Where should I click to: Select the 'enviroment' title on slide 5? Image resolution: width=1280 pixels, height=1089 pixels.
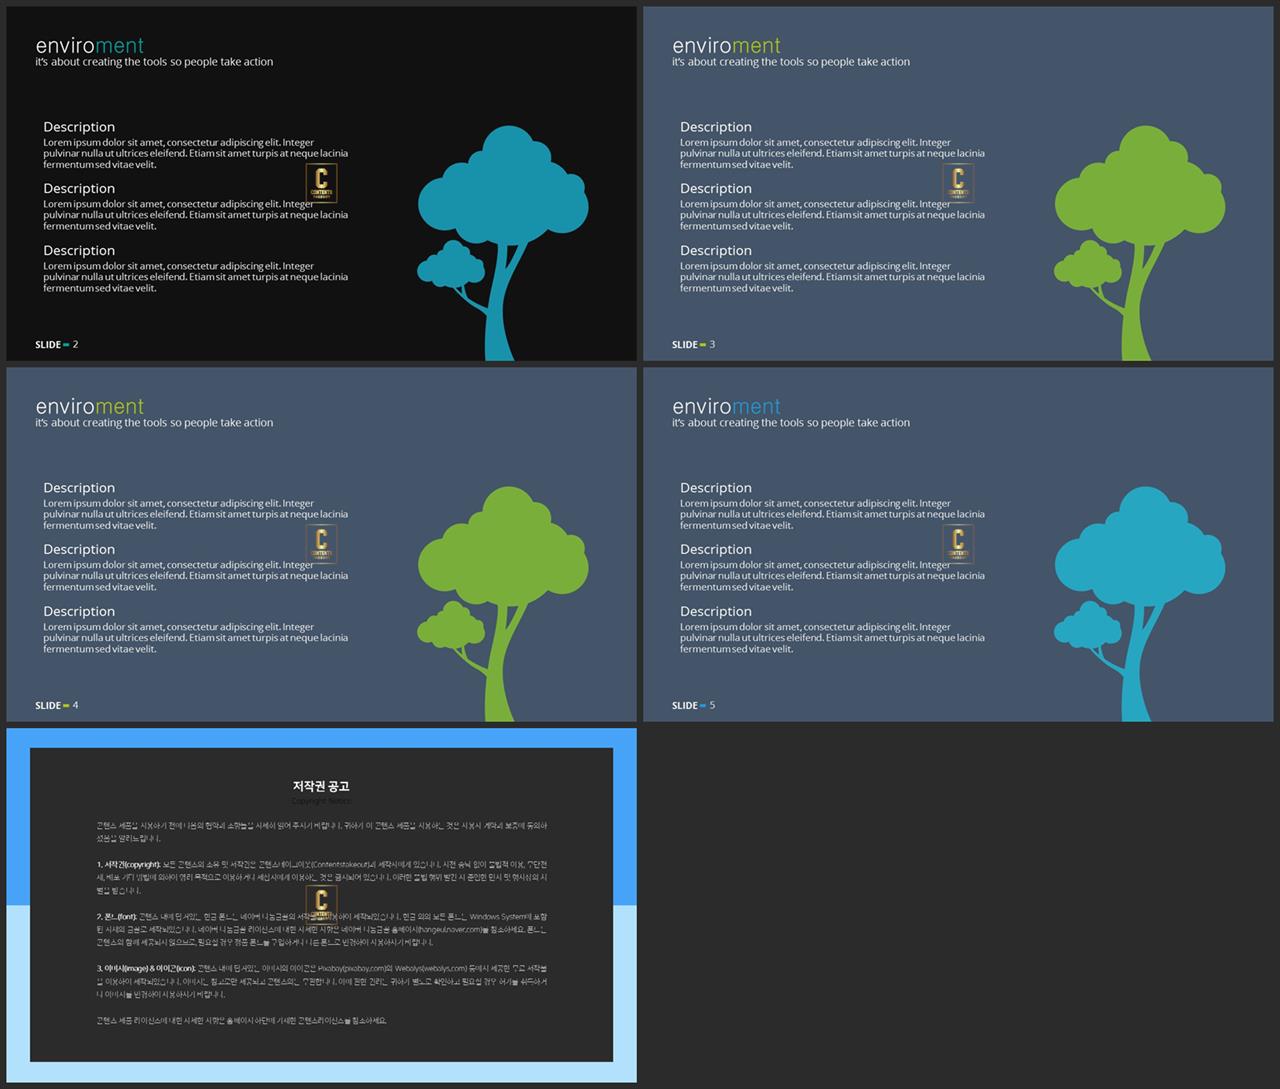(727, 406)
